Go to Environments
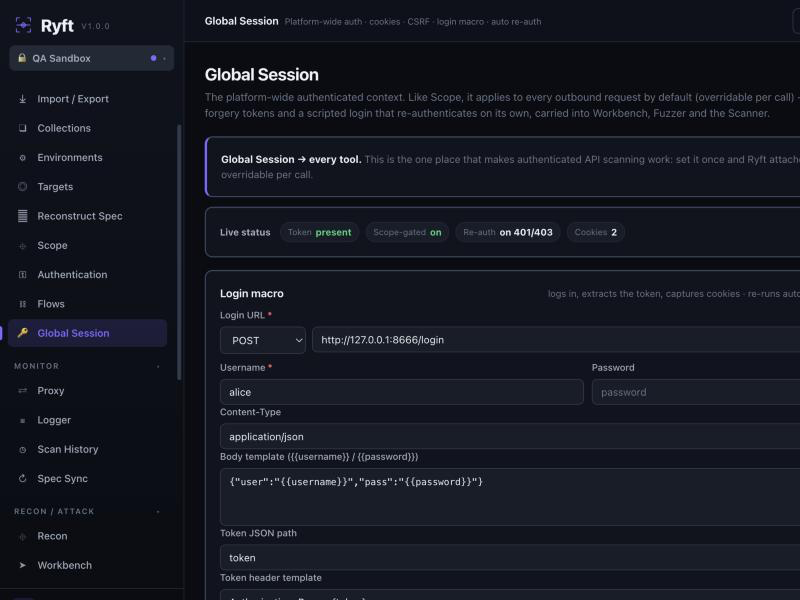 87,158
